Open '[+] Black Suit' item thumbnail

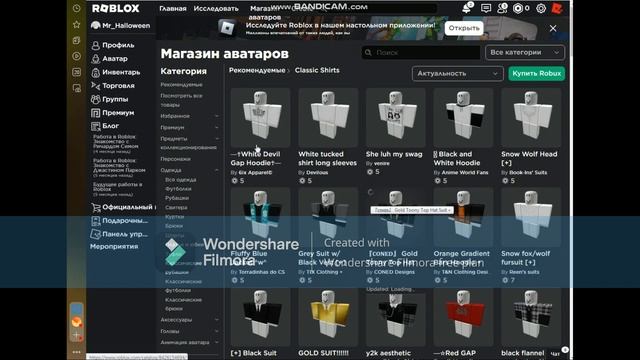tap(260, 317)
